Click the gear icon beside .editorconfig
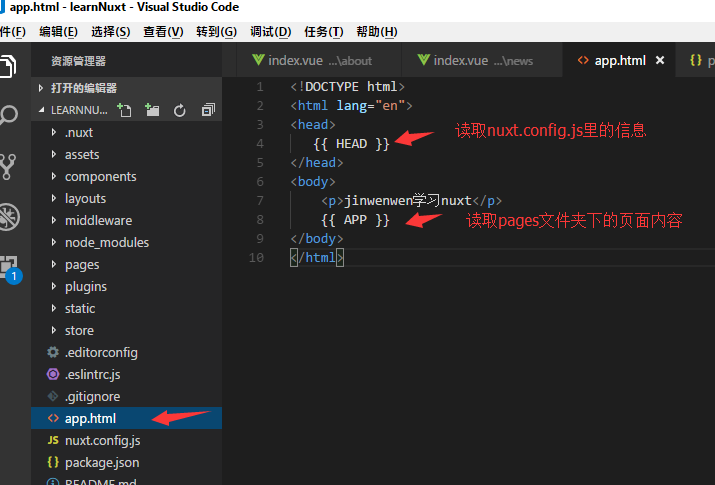The width and height of the screenshot is (715, 485). pos(53,352)
